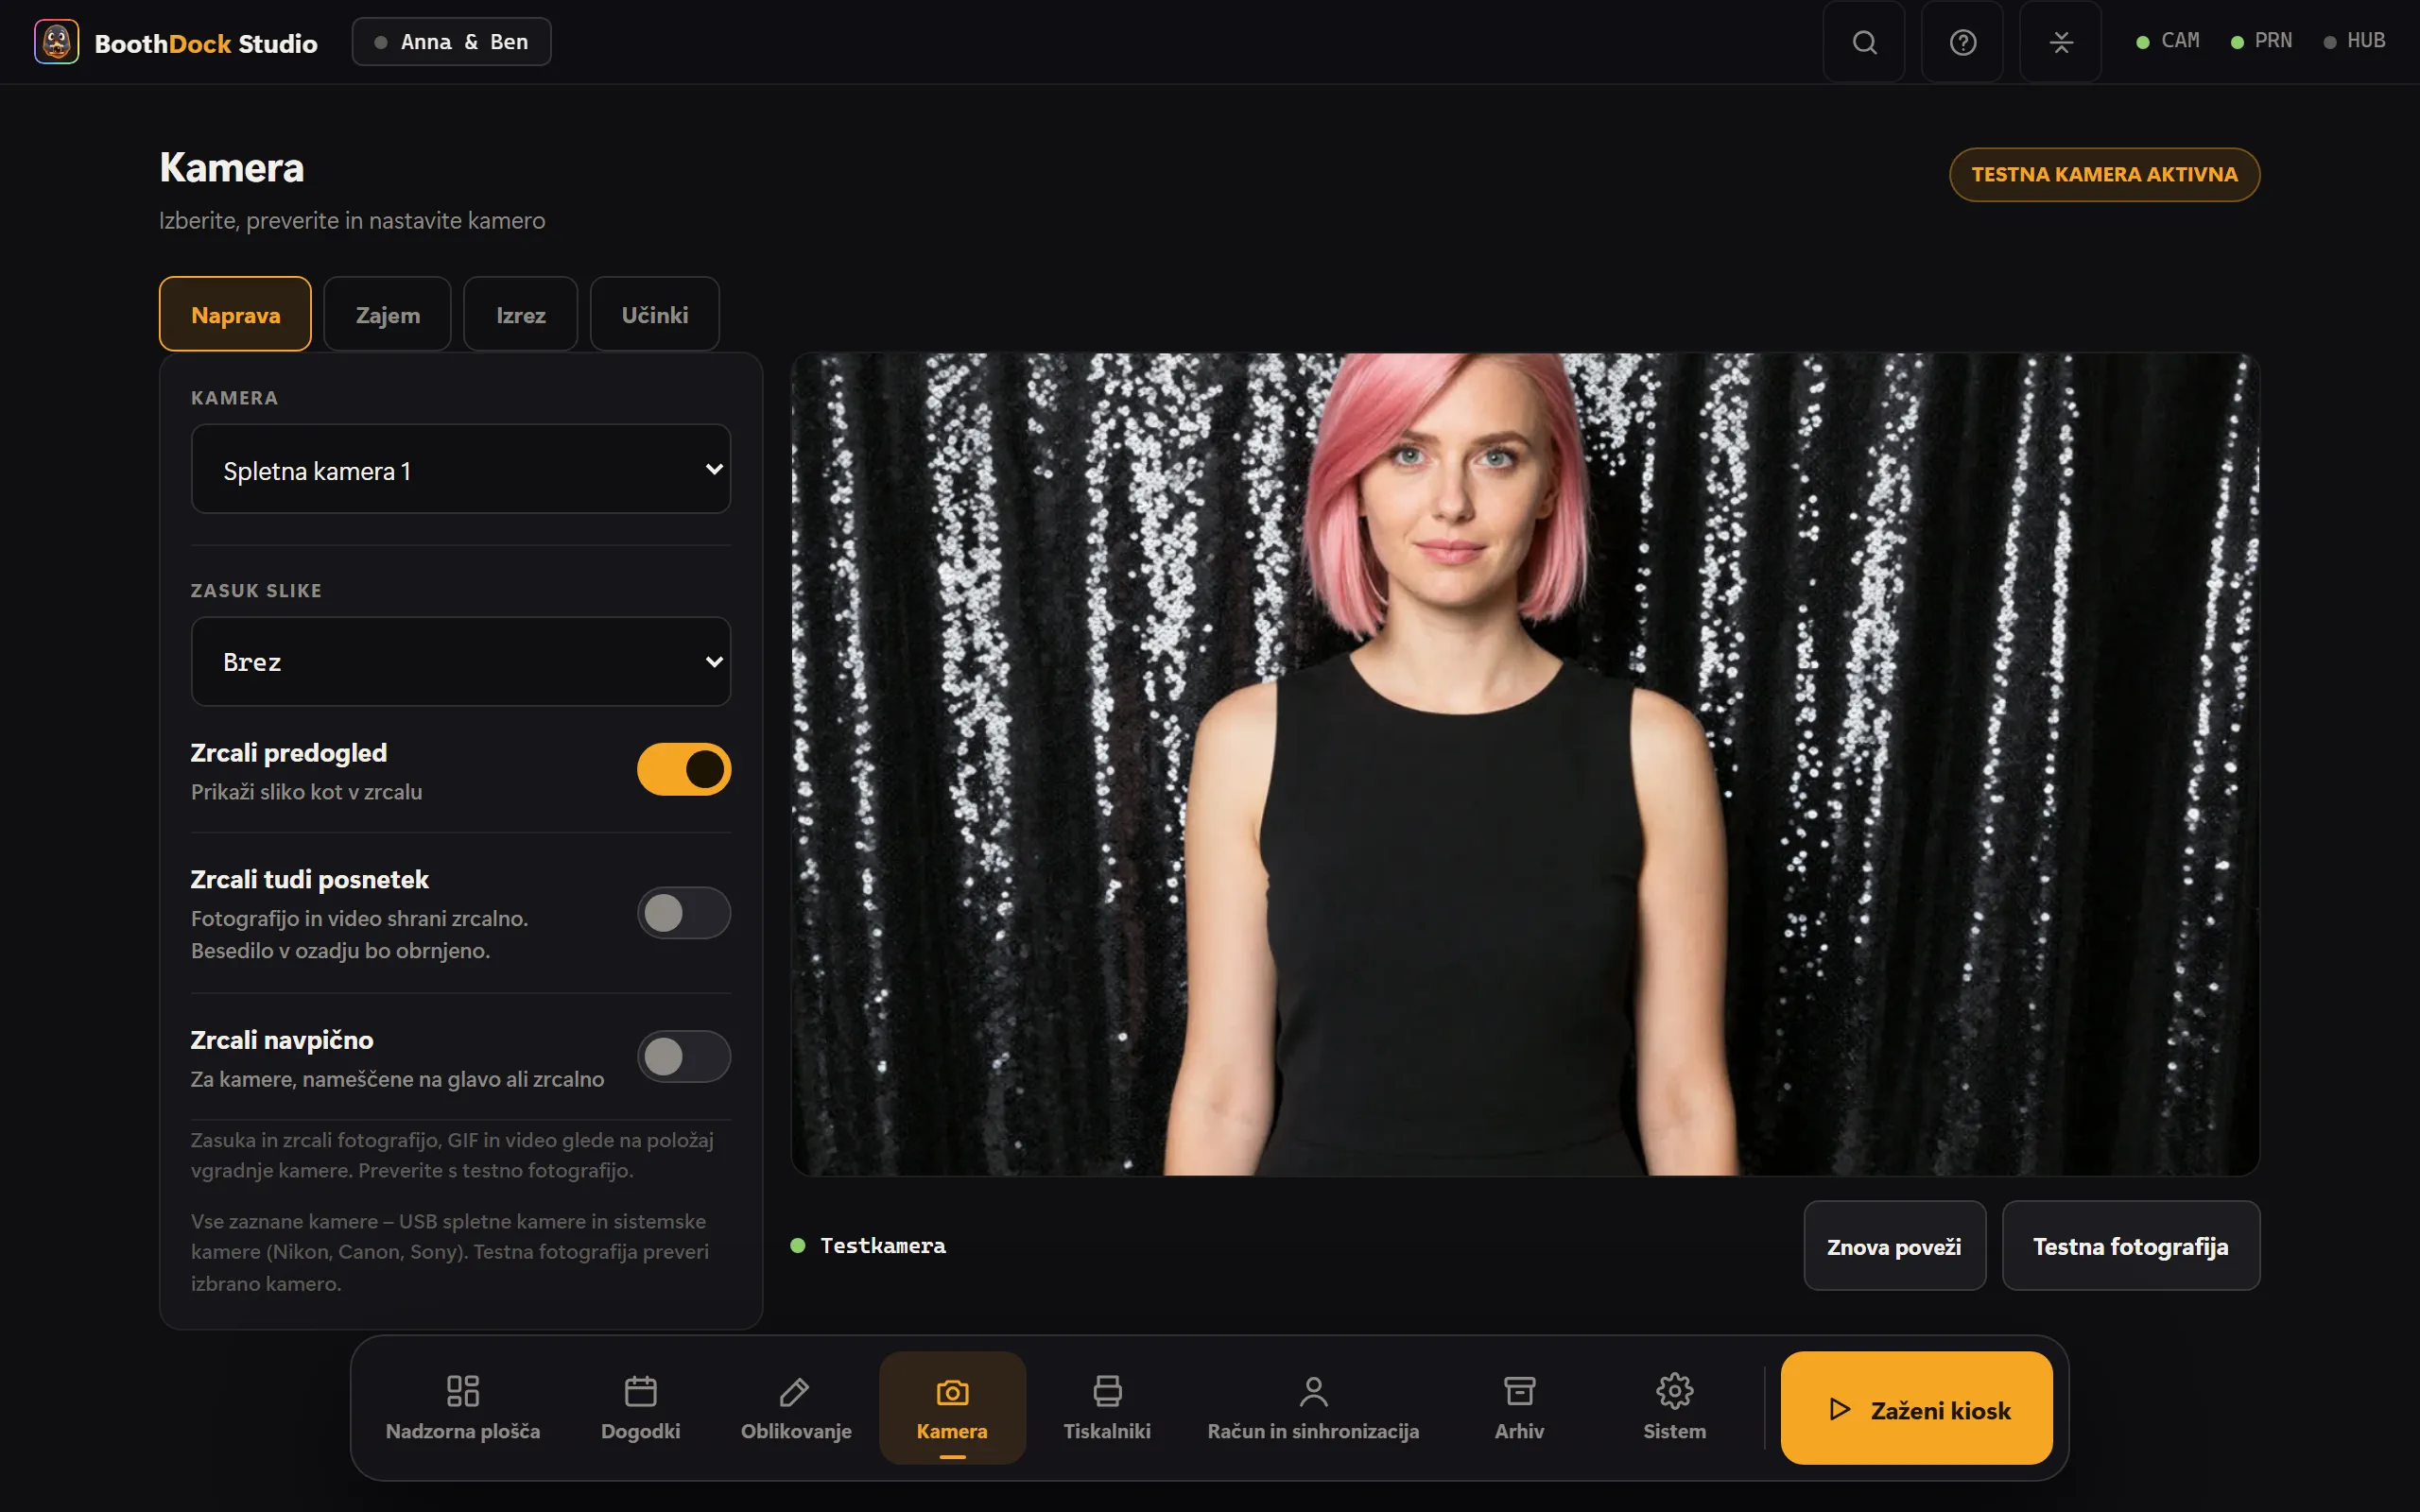The image size is (2420, 1512).
Task: Open the search icon in header
Action: pyautogui.click(x=1864, y=42)
